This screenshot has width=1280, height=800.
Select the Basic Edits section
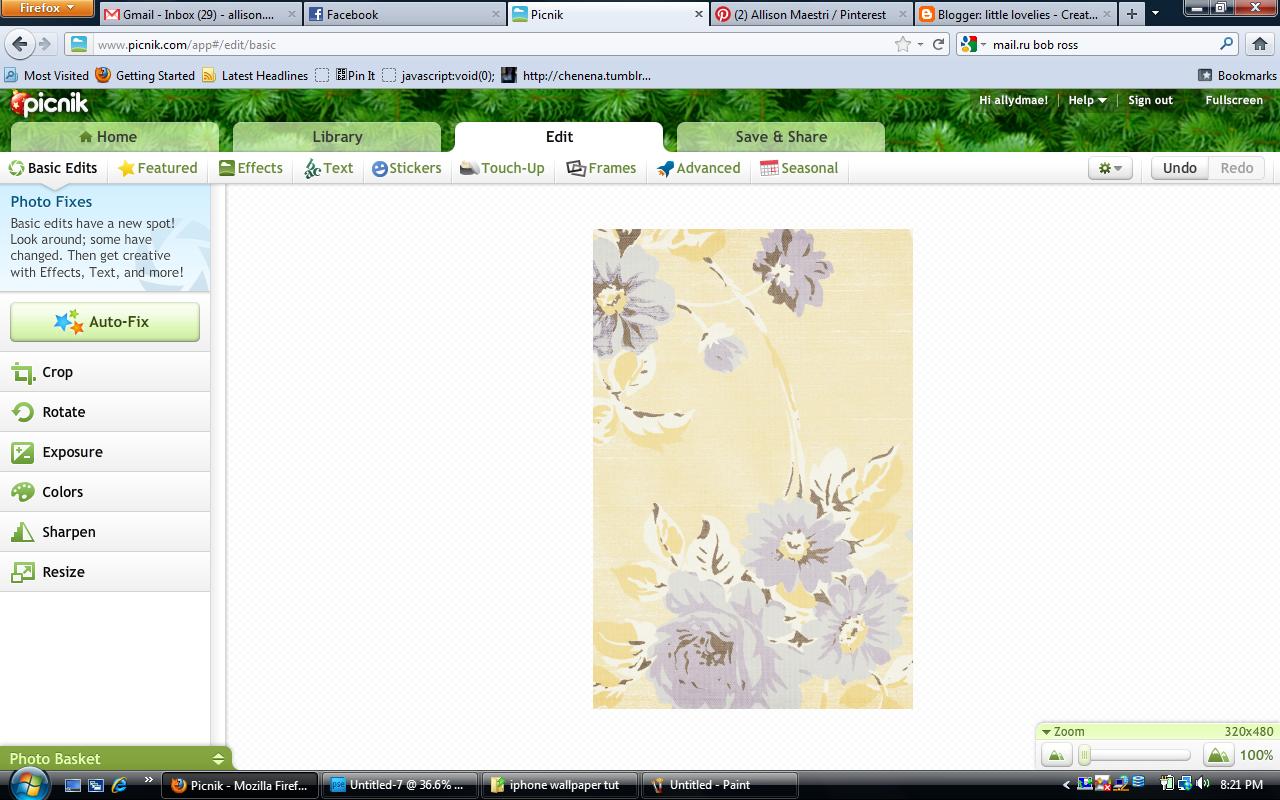53,168
